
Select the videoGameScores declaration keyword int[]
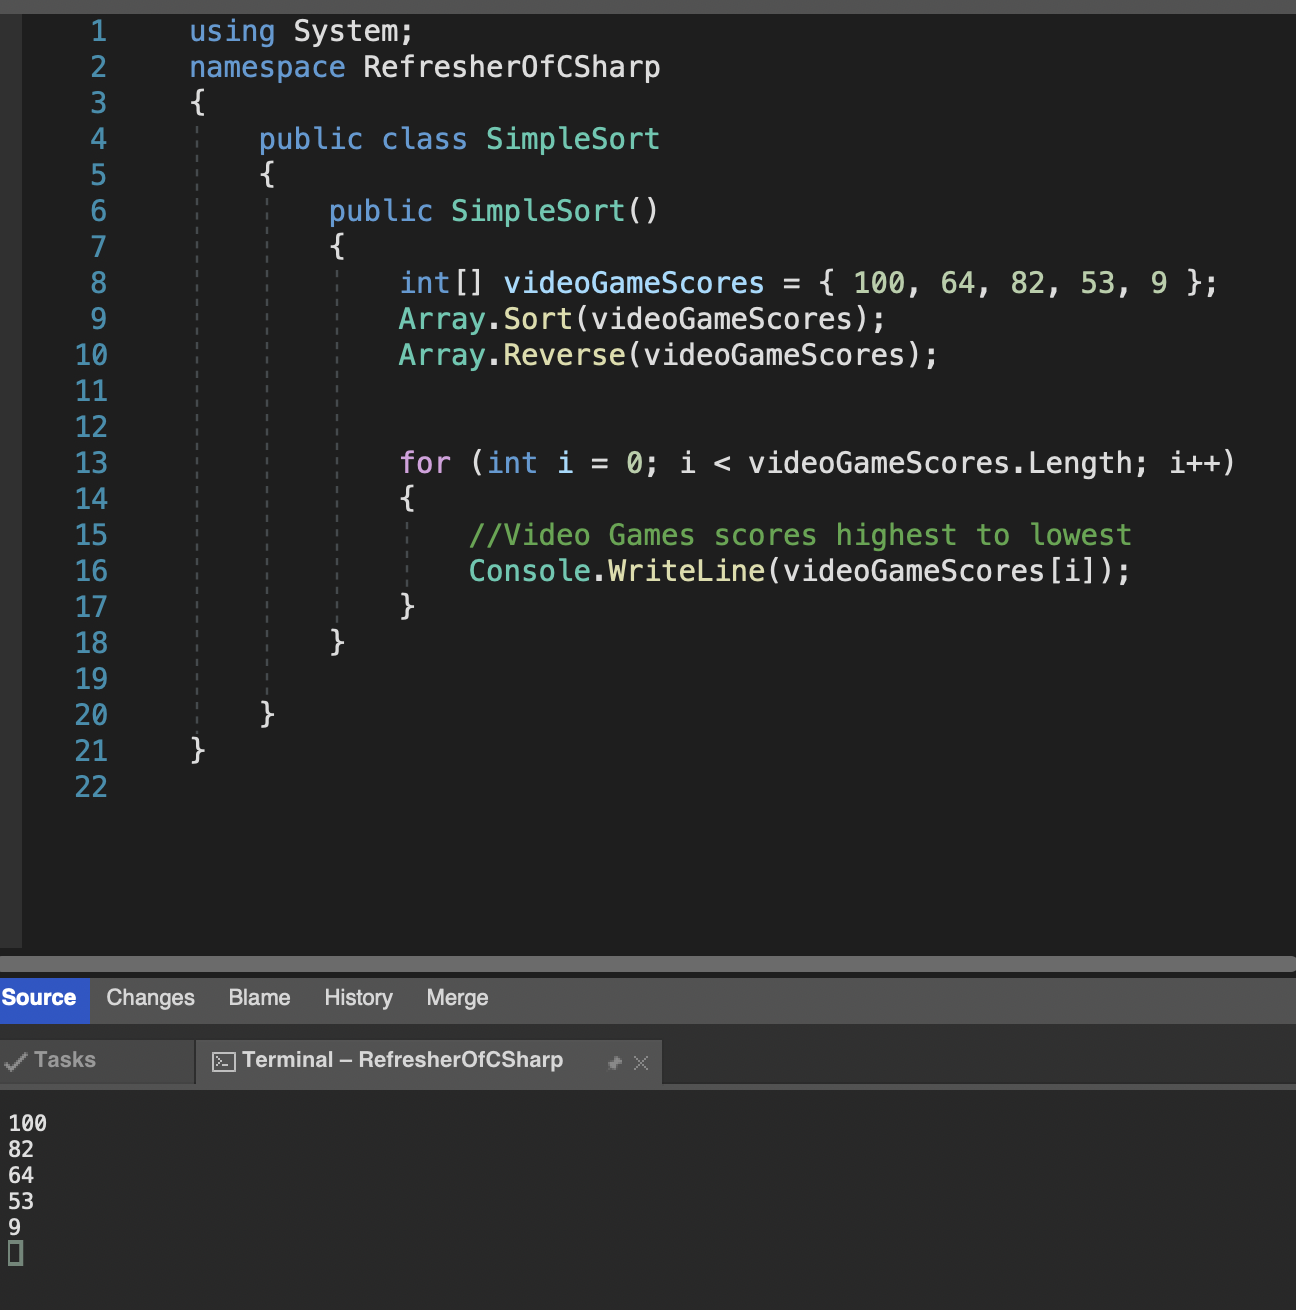tap(440, 283)
